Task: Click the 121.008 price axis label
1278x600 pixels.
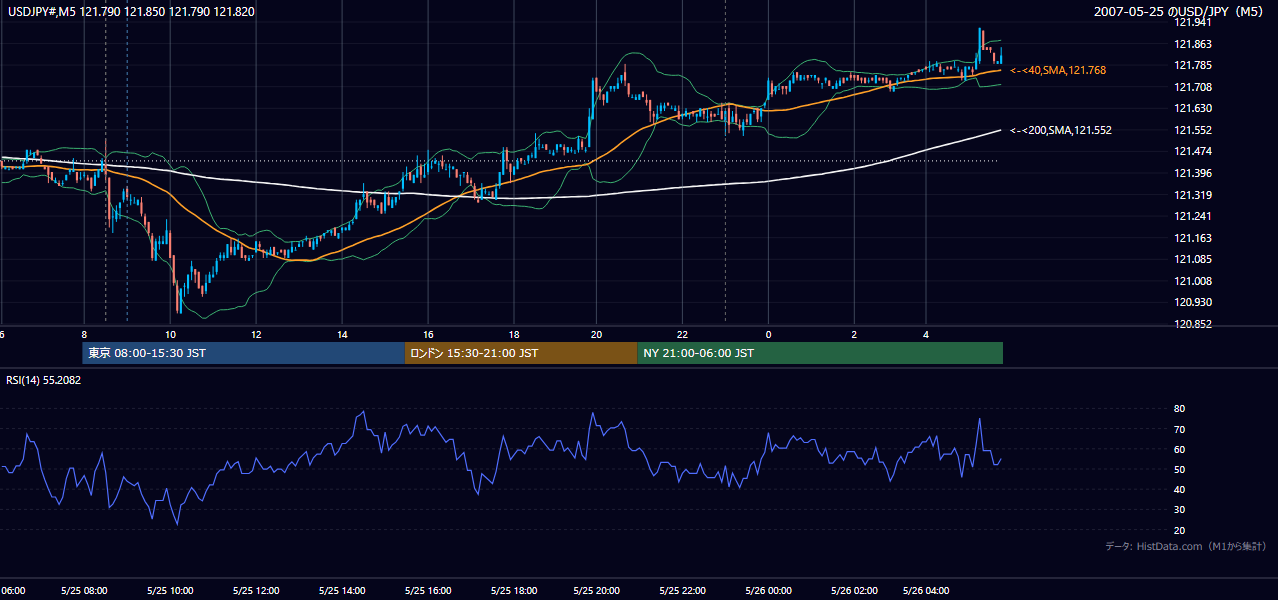Action: [x=1193, y=281]
